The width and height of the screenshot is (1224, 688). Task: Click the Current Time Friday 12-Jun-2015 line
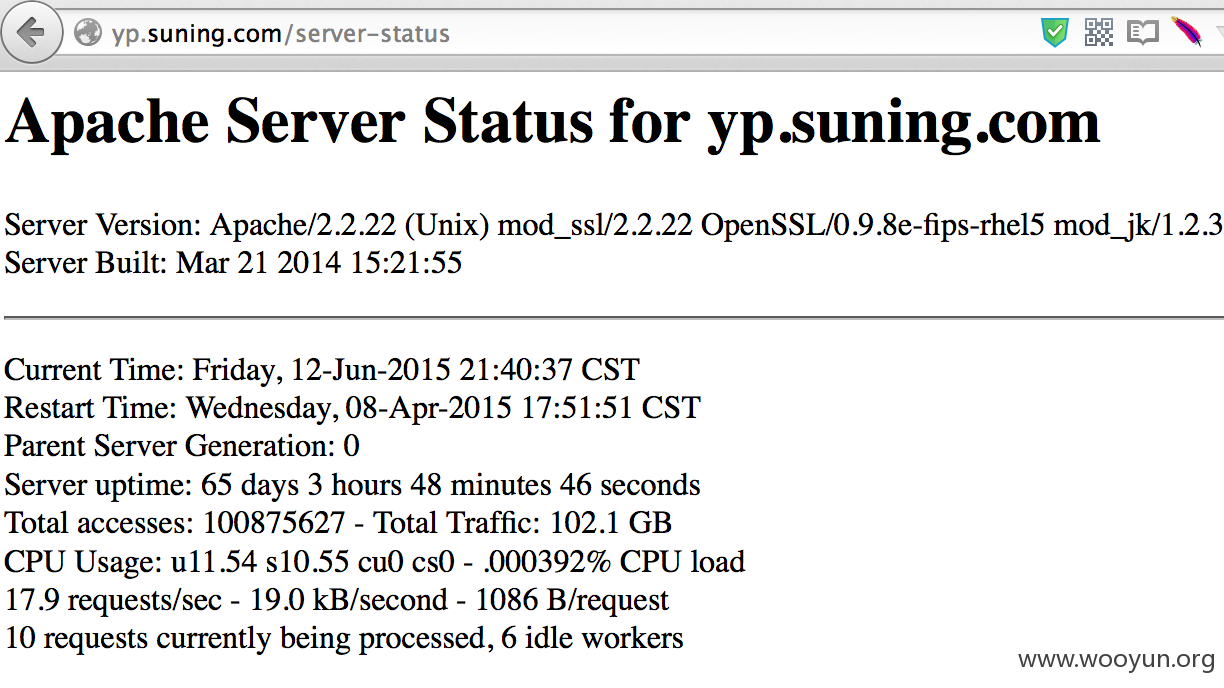click(x=322, y=370)
